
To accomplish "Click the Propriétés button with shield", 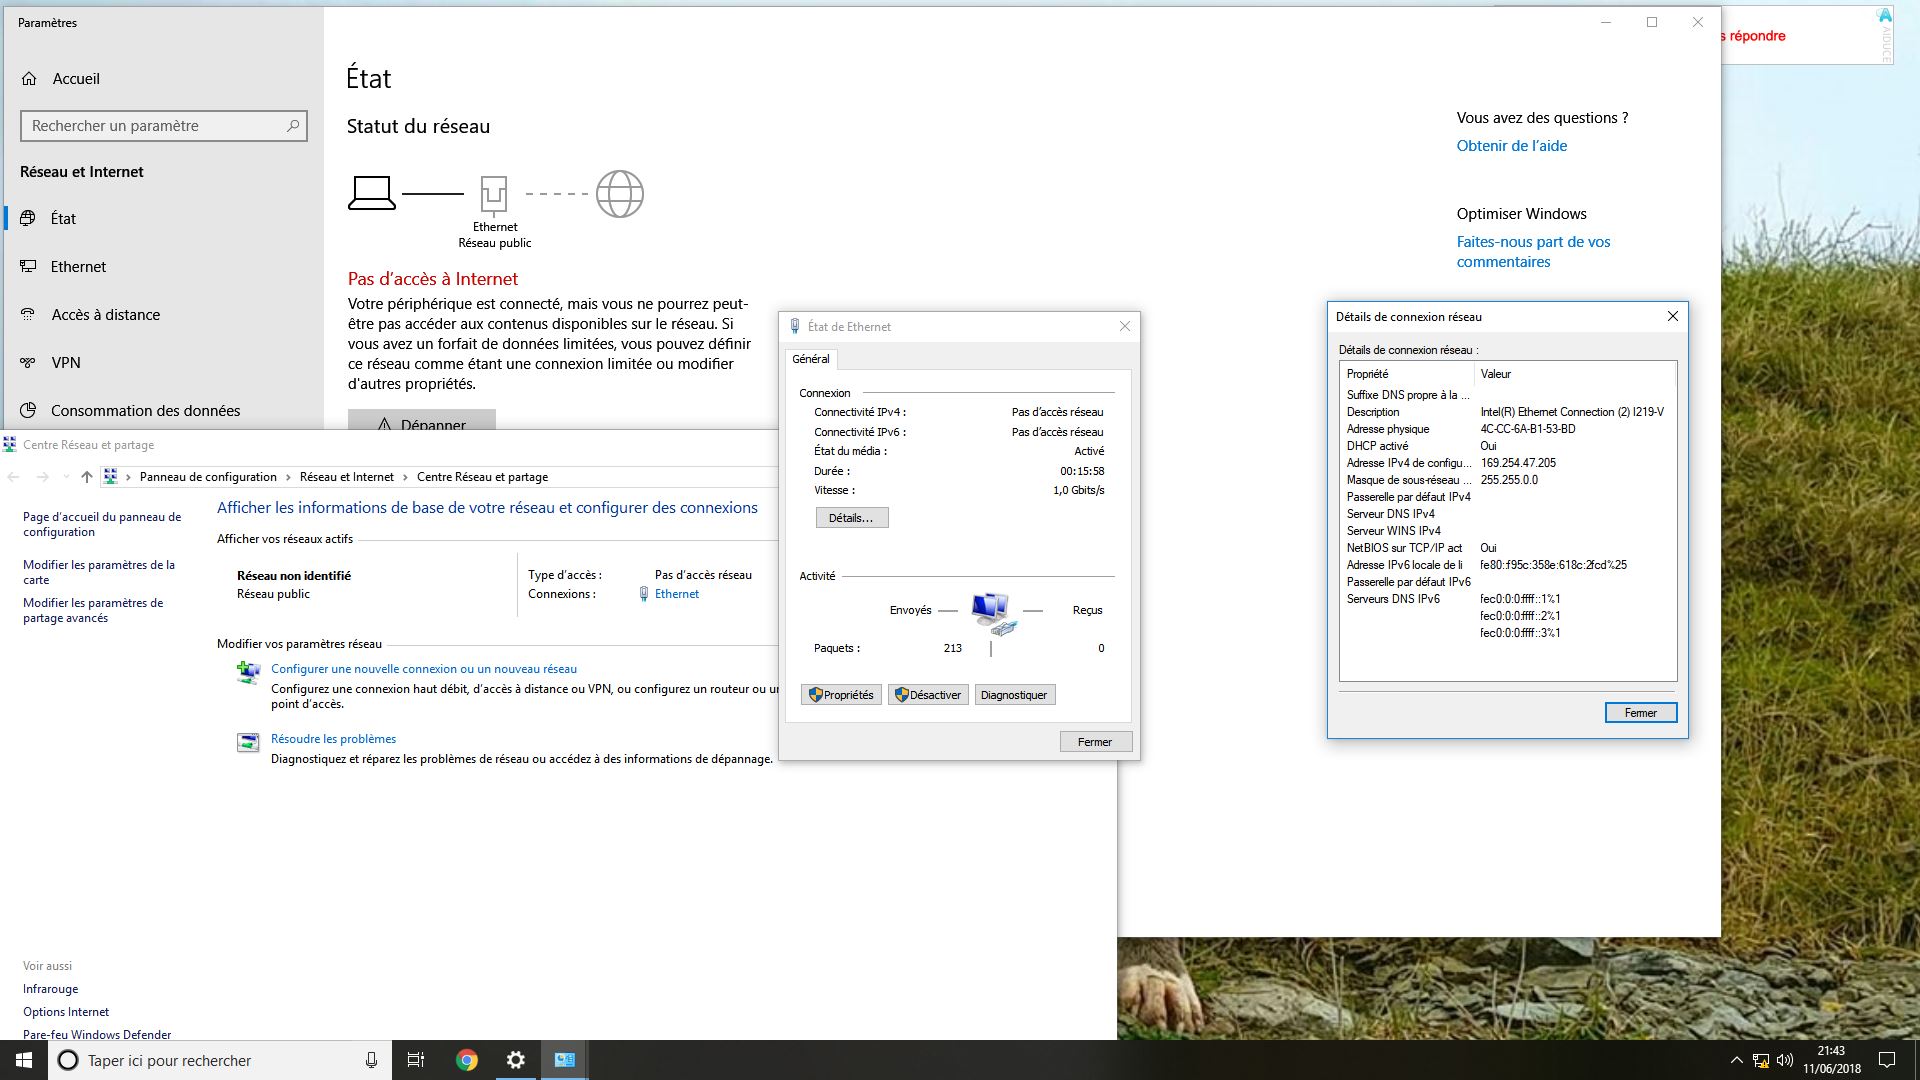I will pos(841,695).
